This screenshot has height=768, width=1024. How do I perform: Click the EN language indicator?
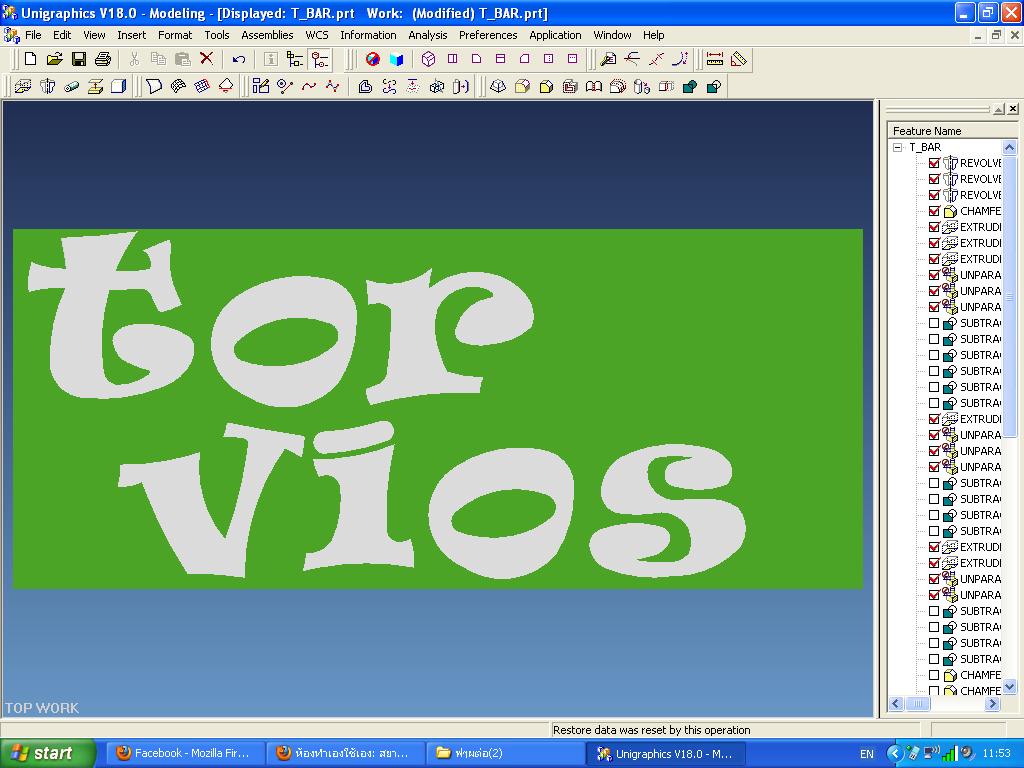(x=867, y=754)
